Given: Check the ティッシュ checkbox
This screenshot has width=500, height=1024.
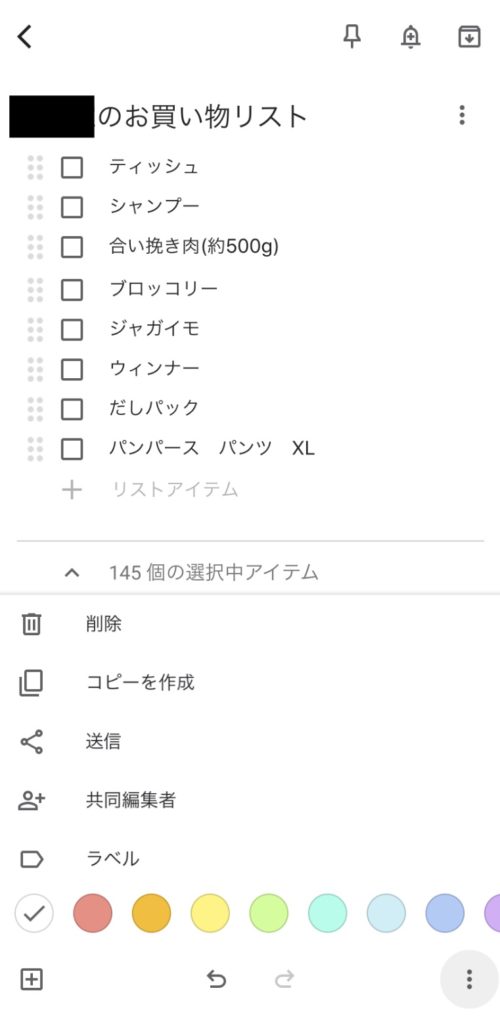Looking at the screenshot, I should (72, 168).
